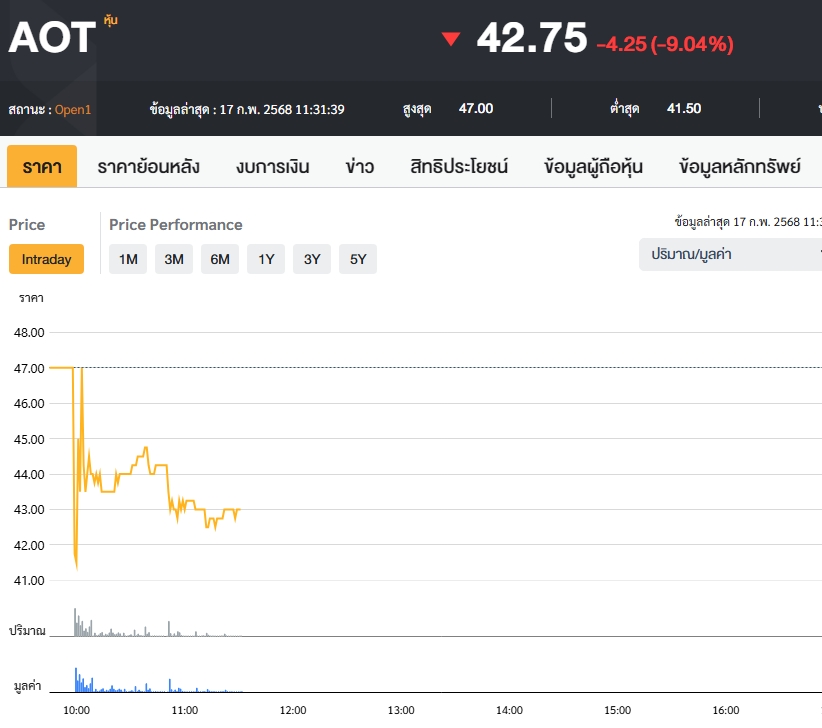Choose the 6M performance range

click(x=220, y=259)
